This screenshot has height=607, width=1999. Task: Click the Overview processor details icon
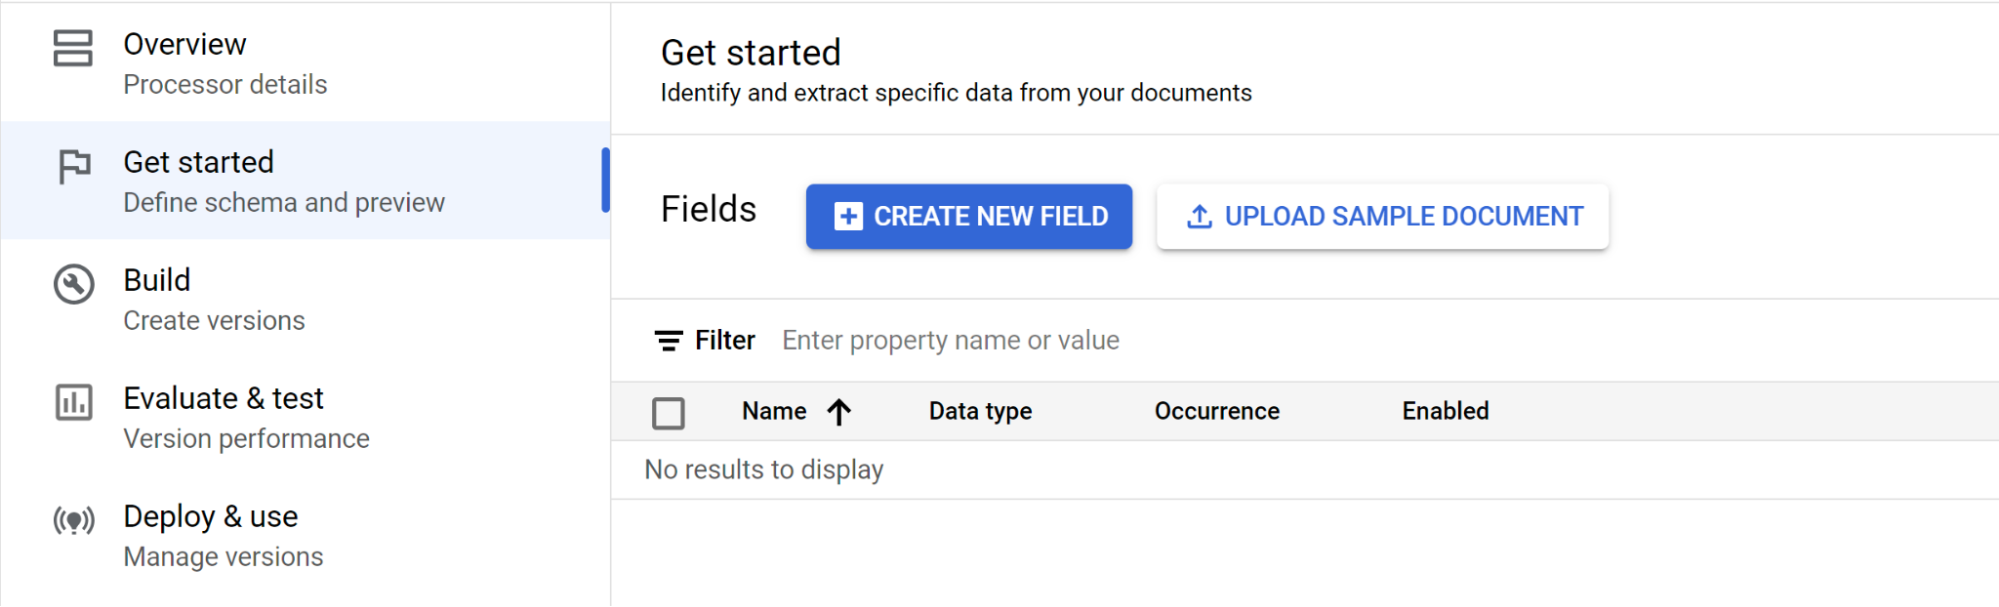pos(73,48)
